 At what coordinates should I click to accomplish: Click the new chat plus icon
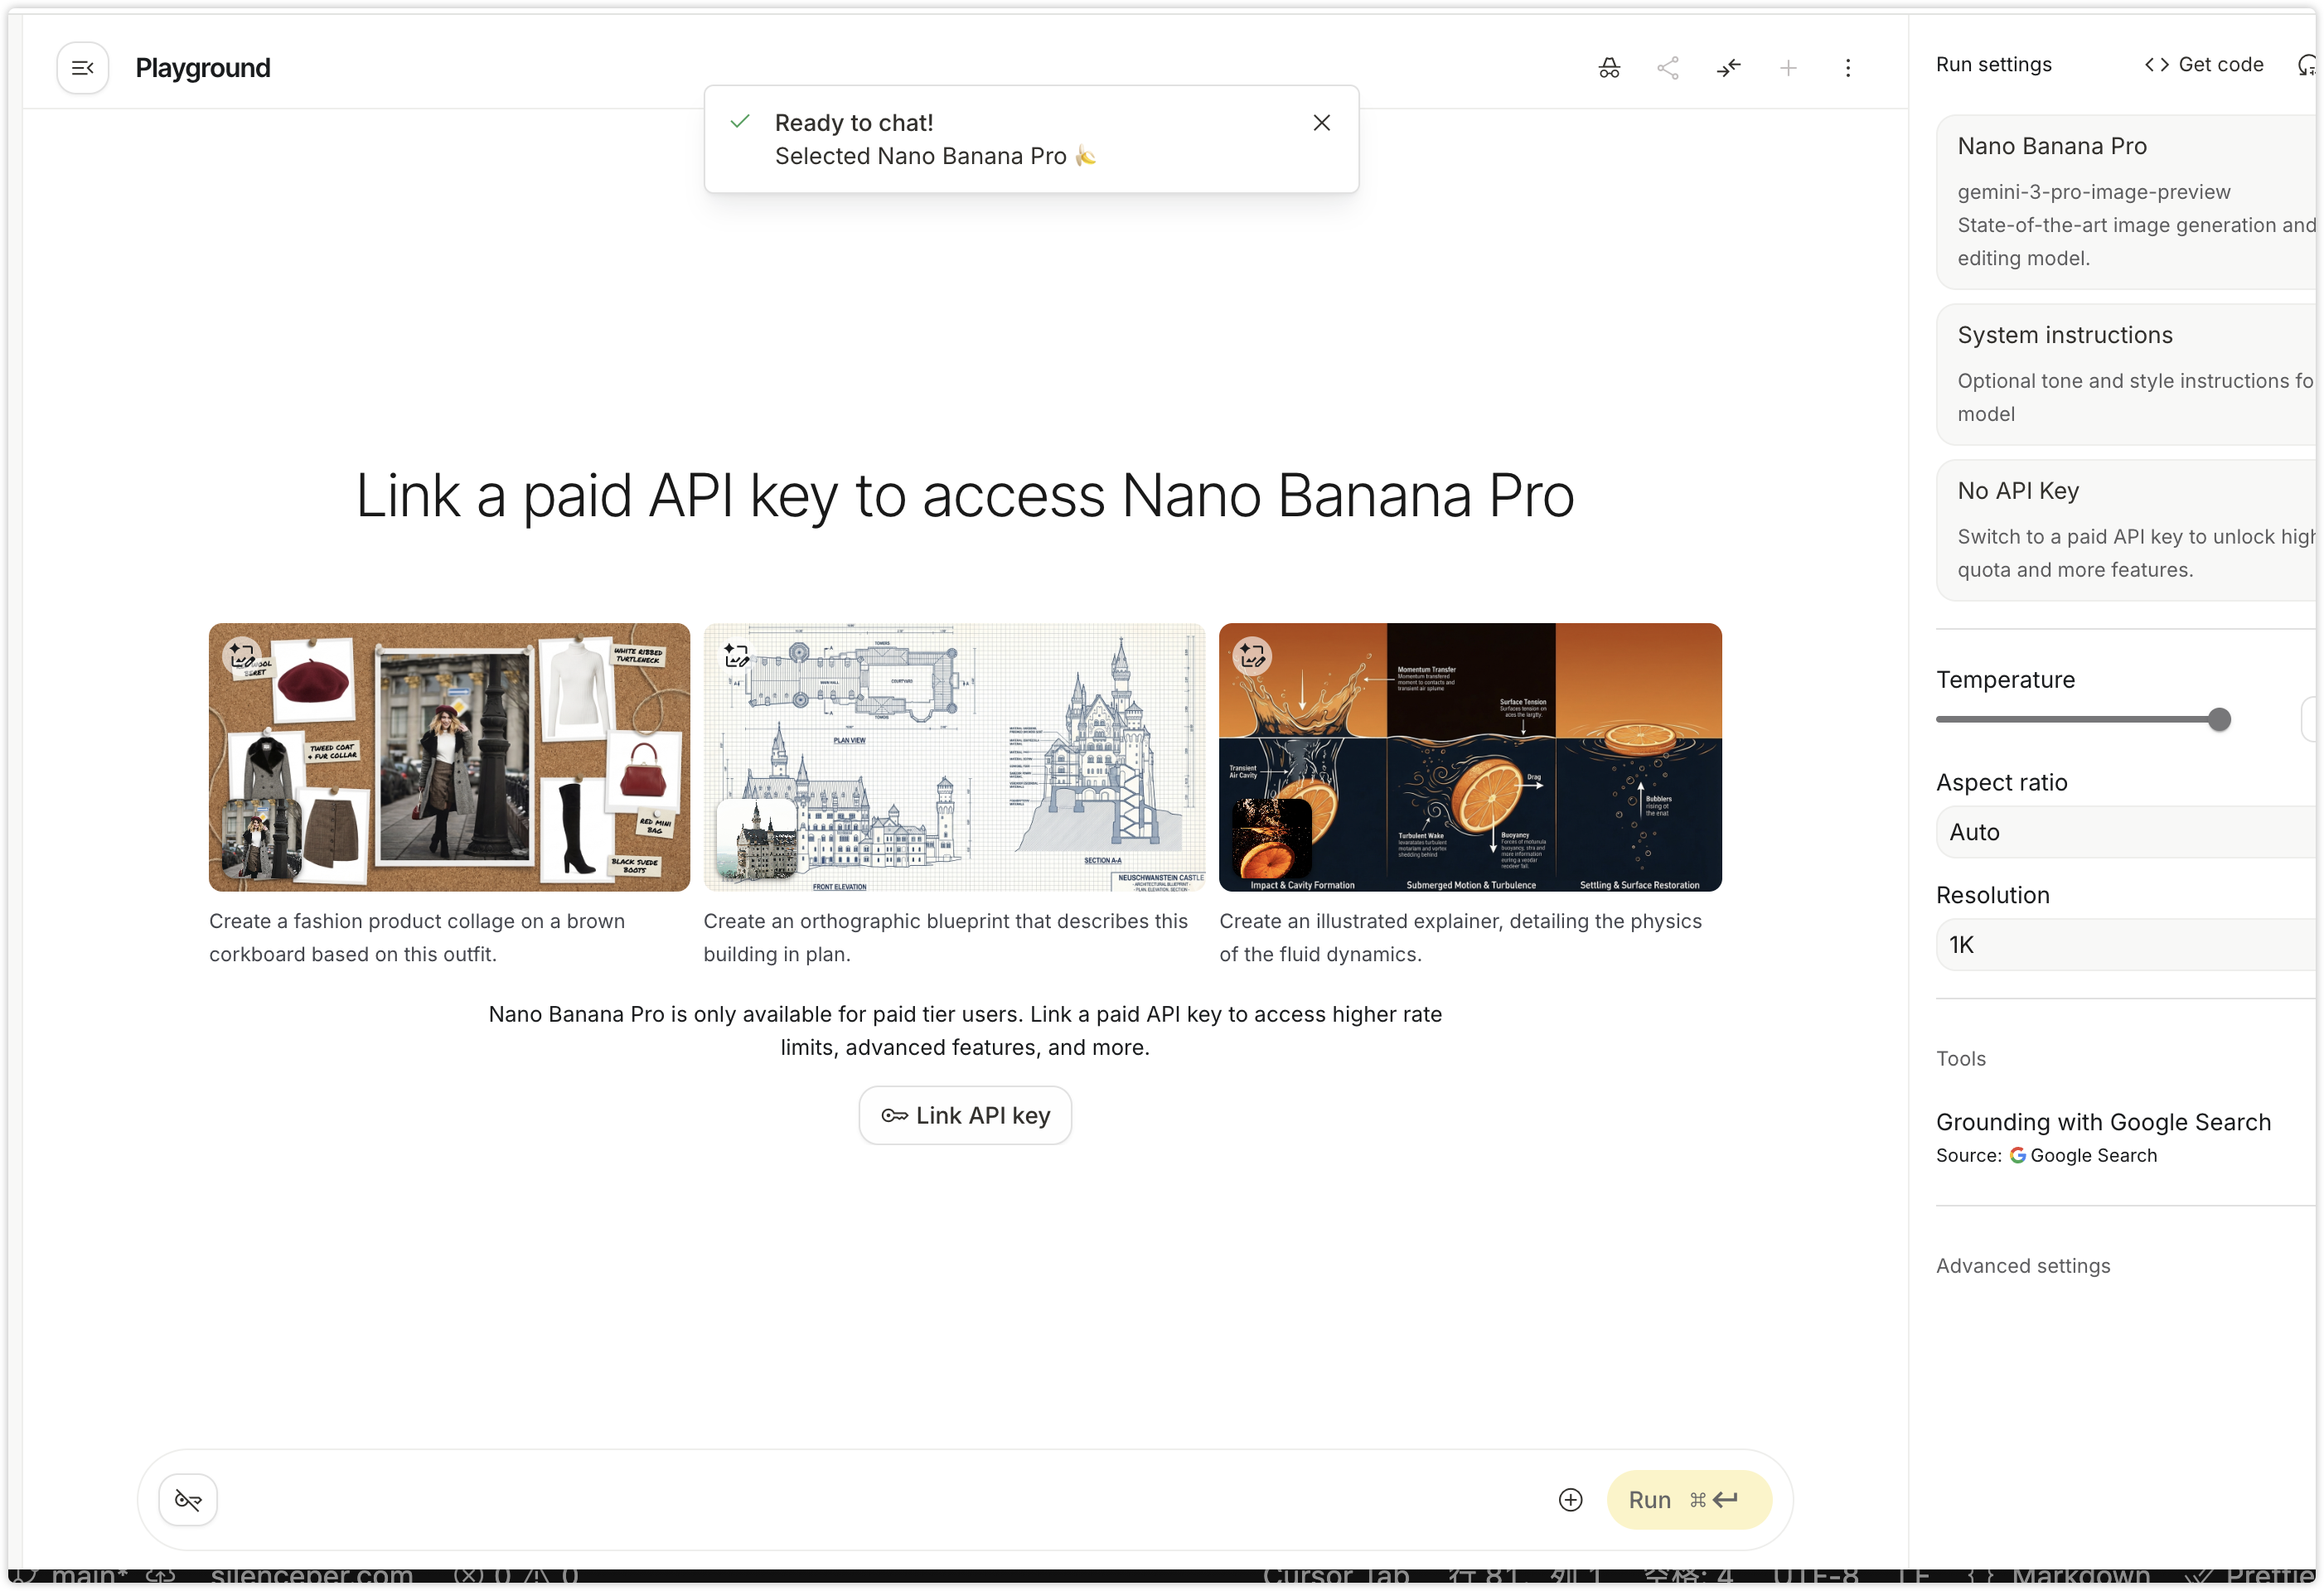1788,68
